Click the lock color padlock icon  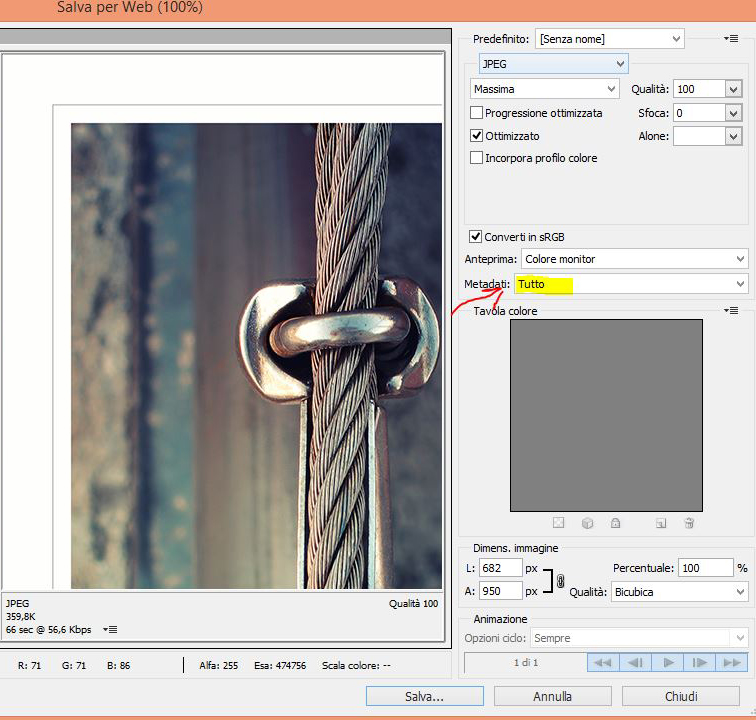click(615, 523)
